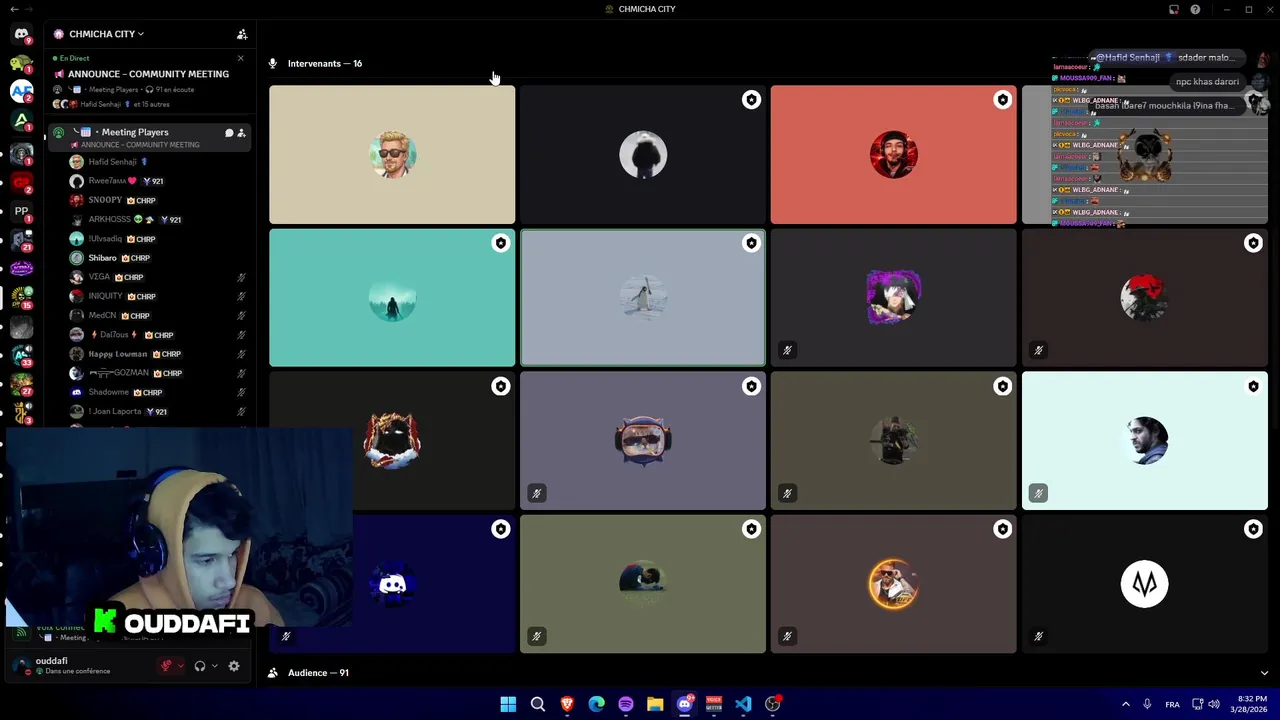Image resolution: width=1280 pixels, height=720 pixels.
Task: Select the blue Discord logo speaker tile
Action: [392, 584]
